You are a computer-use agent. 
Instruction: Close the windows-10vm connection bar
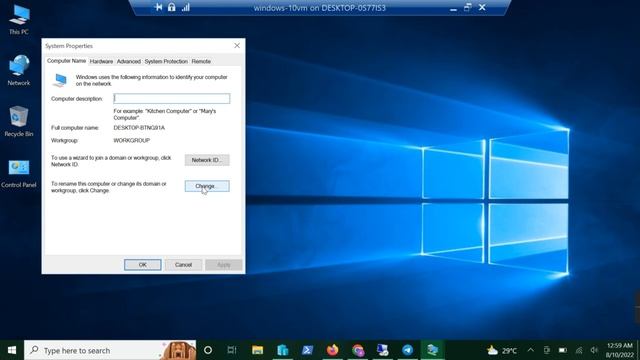tap(482, 7)
